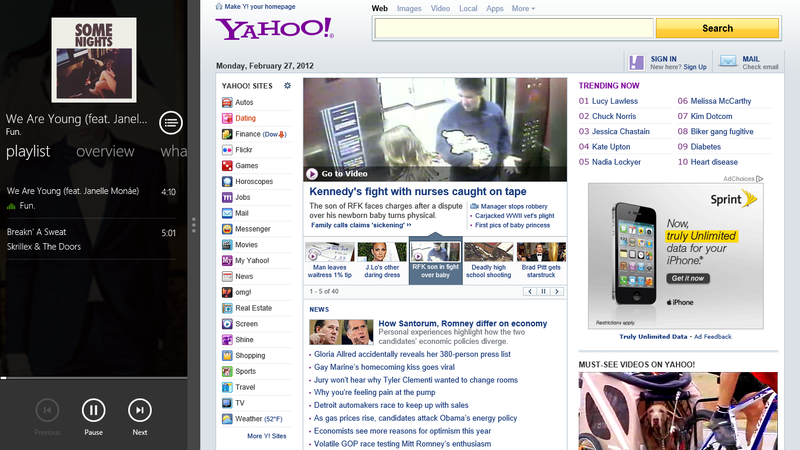Click the Shine icon
Screen dimensions: 800x450
[227, 340]
